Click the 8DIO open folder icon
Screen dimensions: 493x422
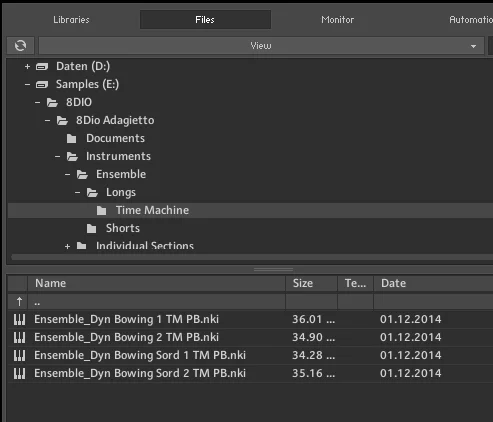click(52, 103)
